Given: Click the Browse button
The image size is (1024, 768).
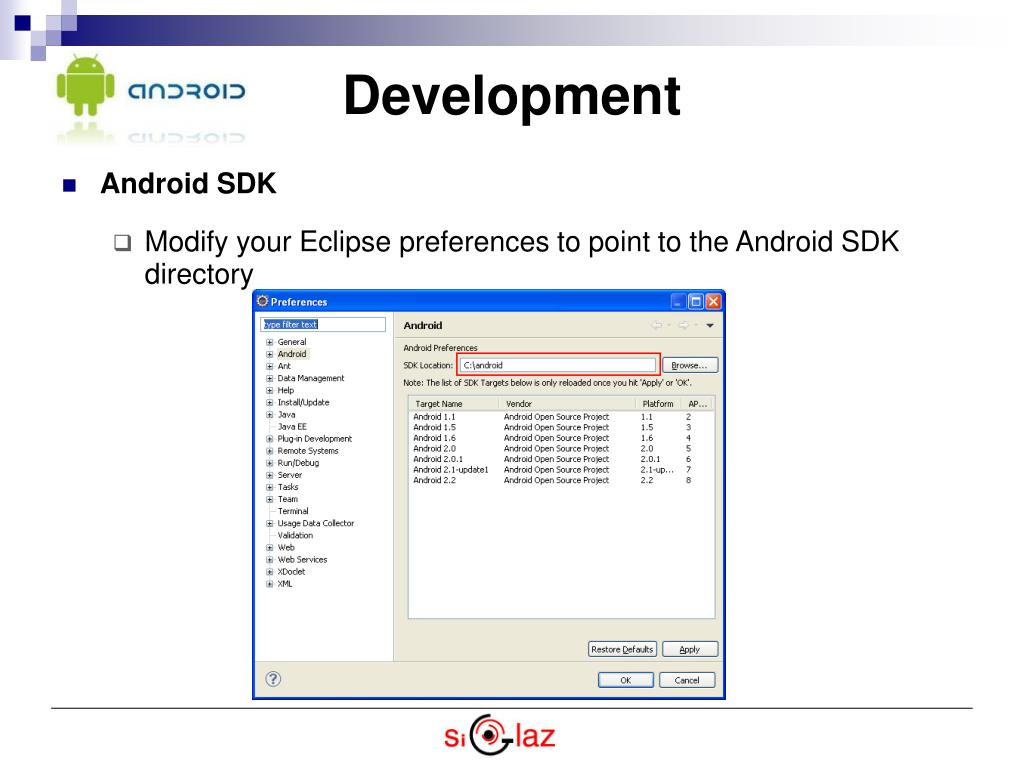Looking at the screenshot, I should tap(690, 365).
